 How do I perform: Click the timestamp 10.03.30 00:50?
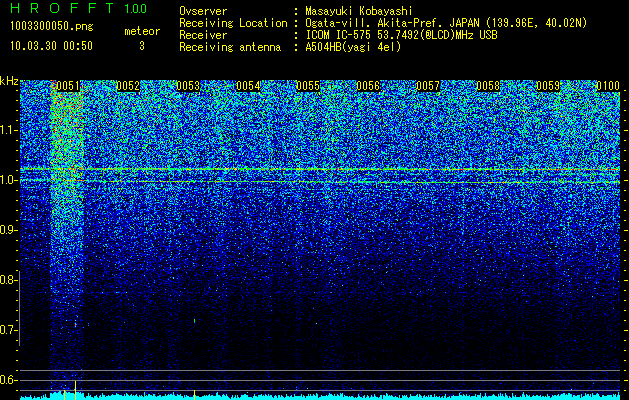point(51,46)
